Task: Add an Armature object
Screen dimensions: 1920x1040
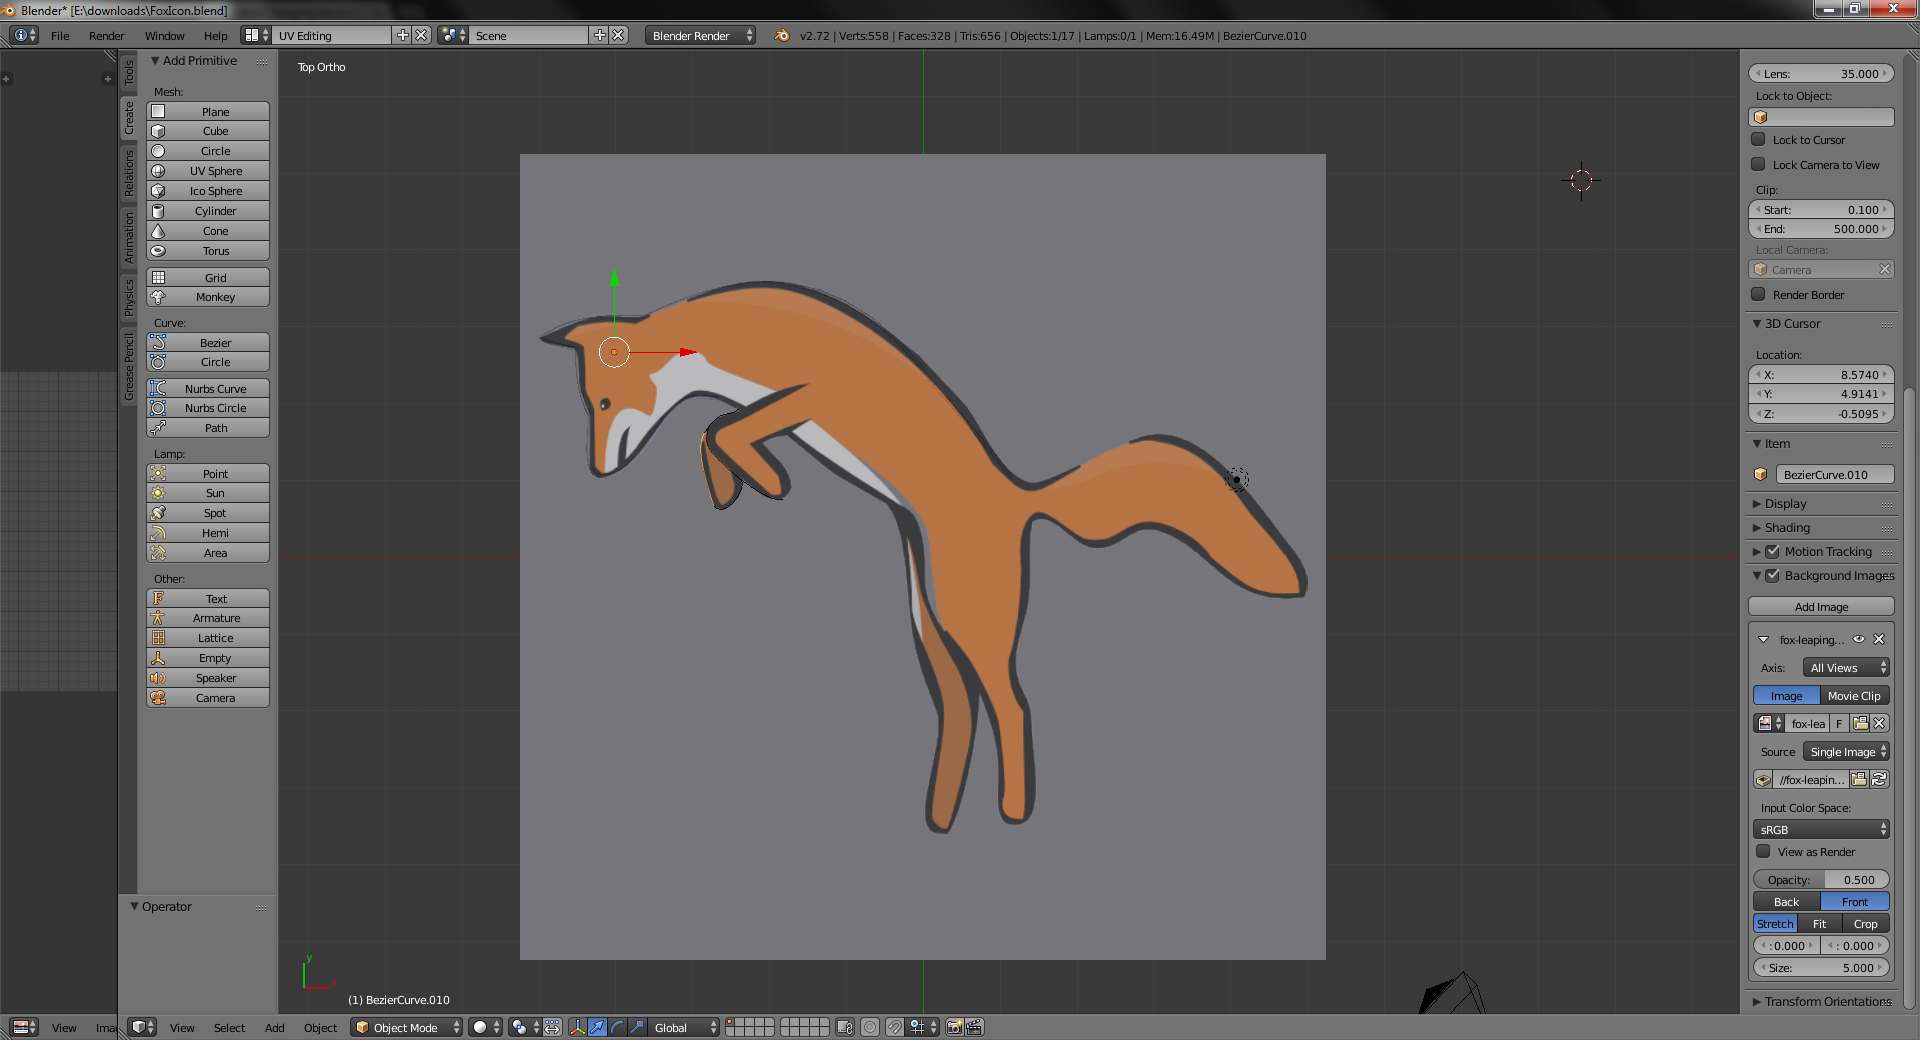Action: pos(208,618)
